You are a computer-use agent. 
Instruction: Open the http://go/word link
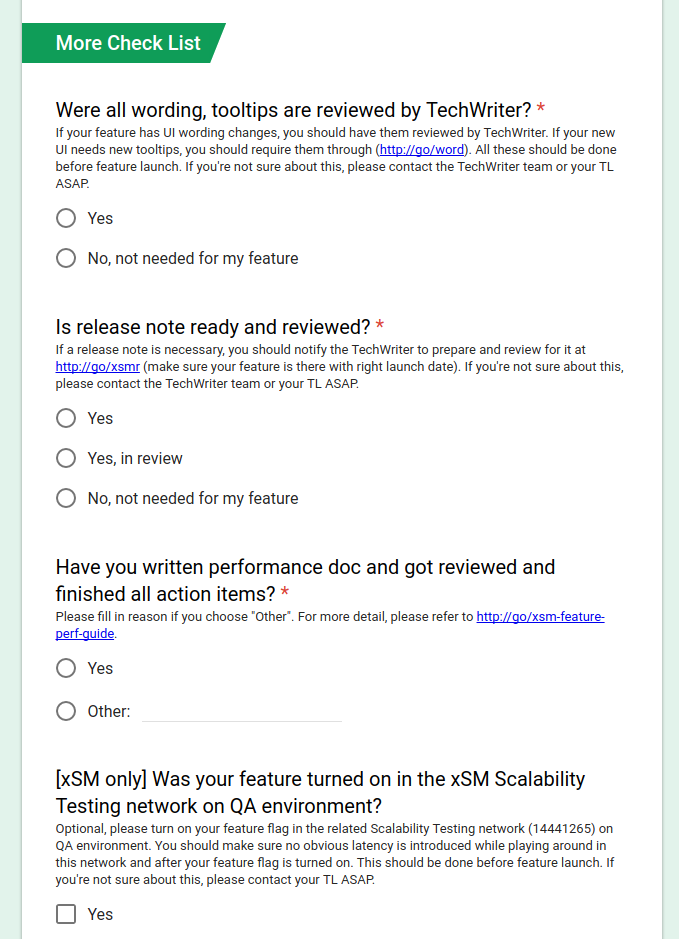point(422,150)
